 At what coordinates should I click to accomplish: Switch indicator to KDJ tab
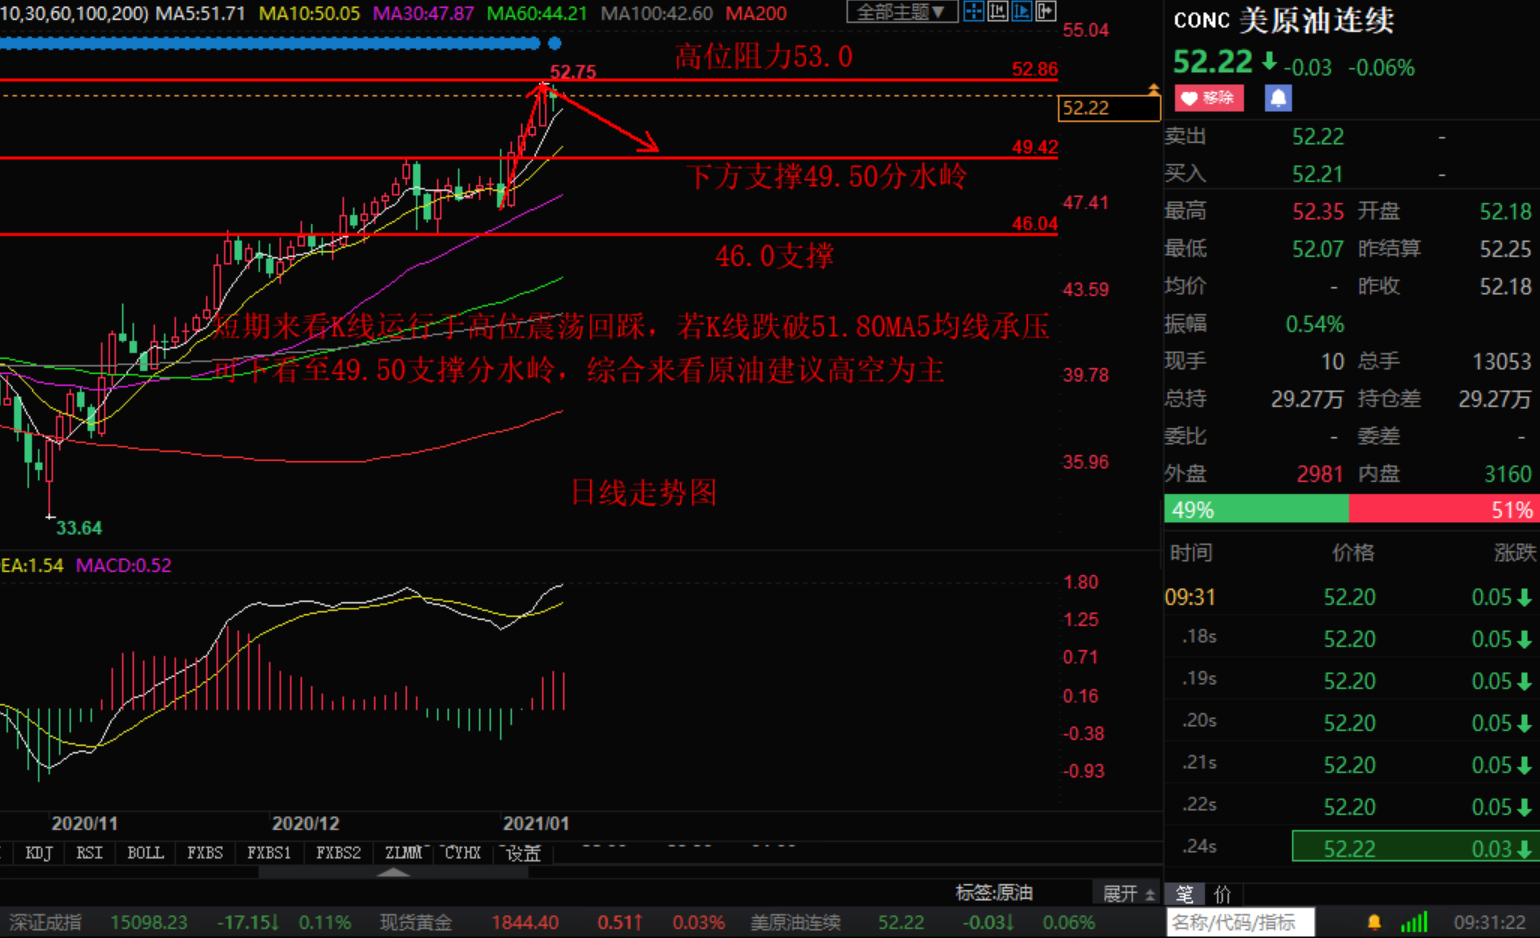pyautogui.click(x=39, y=853)
